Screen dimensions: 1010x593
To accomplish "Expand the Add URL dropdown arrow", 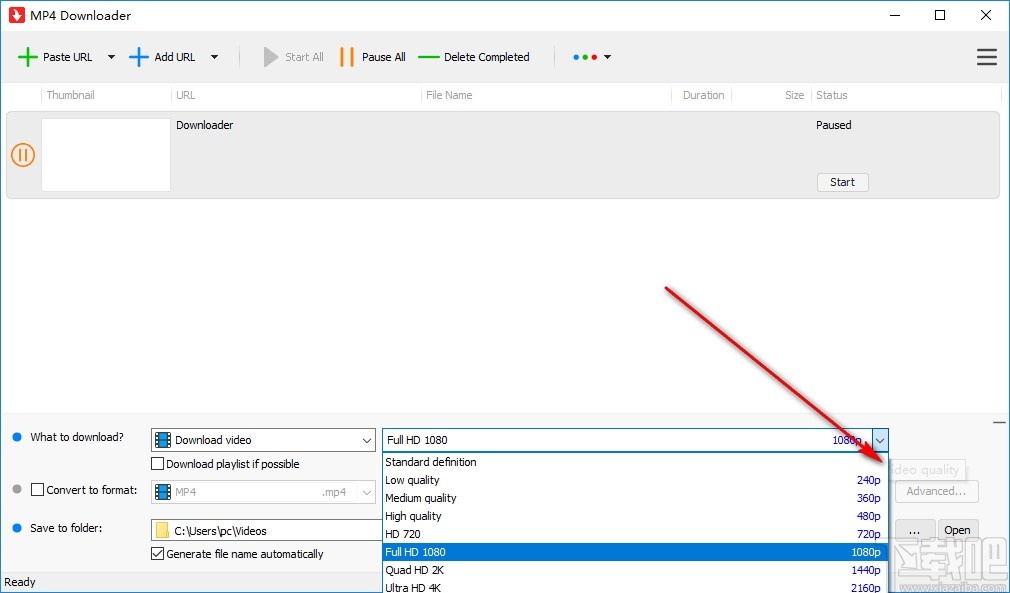I will pos(214,57).
